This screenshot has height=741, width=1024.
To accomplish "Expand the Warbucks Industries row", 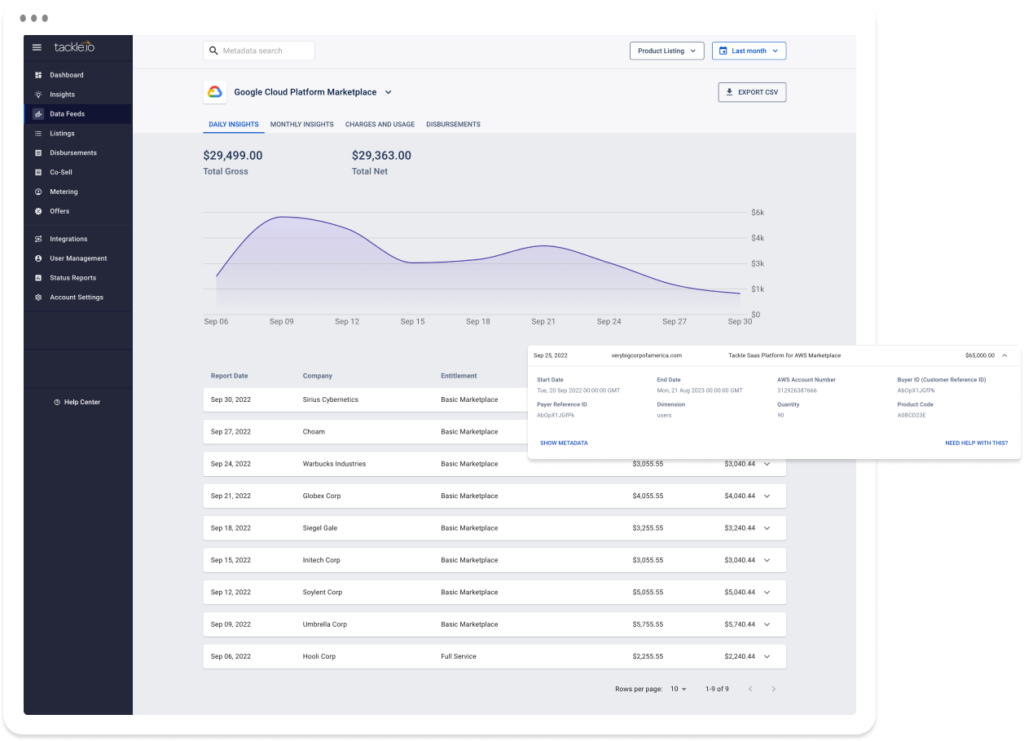I will coord(767,464).
